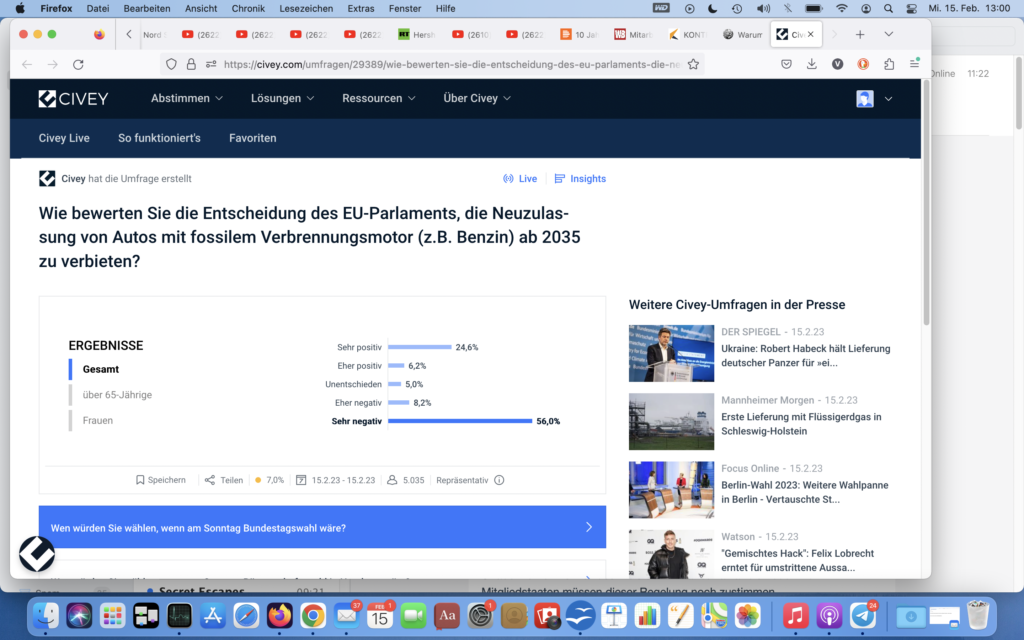Select the Frauen results filter
This screenshot has width=1024, height=640.
point(98,421)
